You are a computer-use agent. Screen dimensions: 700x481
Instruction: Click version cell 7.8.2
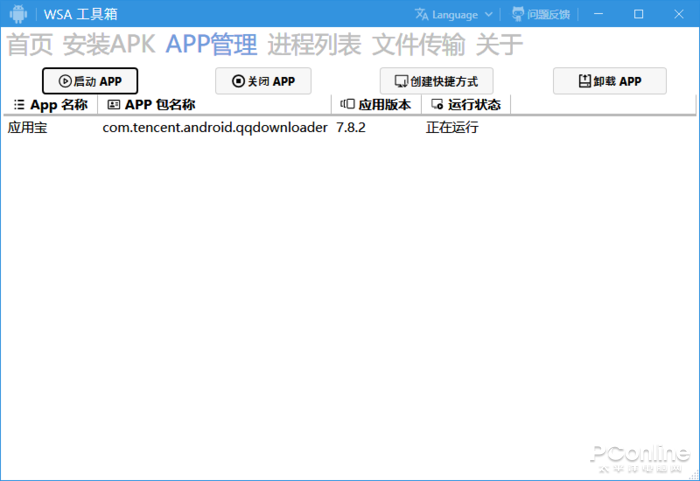(350, 128)
